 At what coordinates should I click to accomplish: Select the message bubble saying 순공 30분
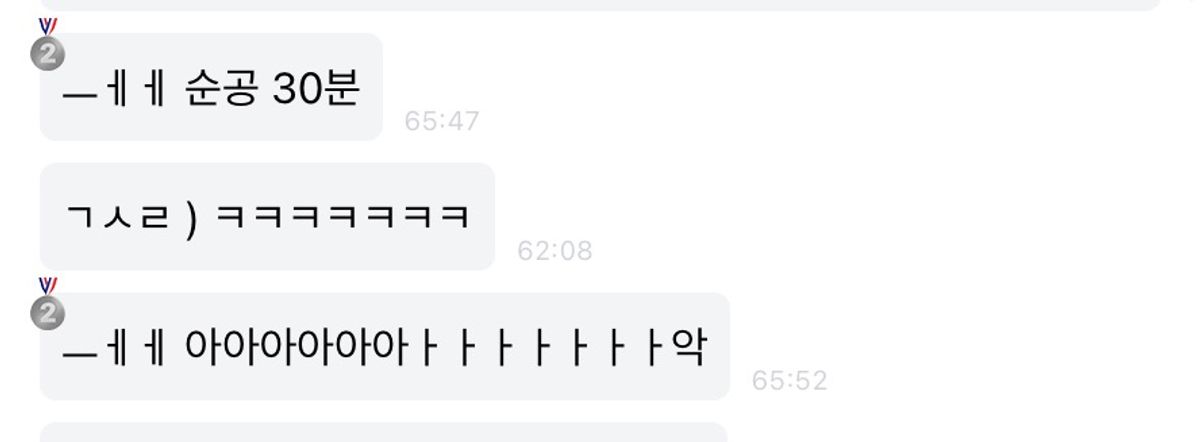click(211, 87)
